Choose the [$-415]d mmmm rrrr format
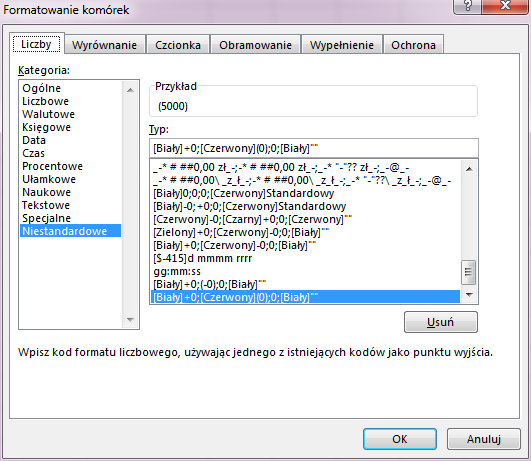 point(203,258)
